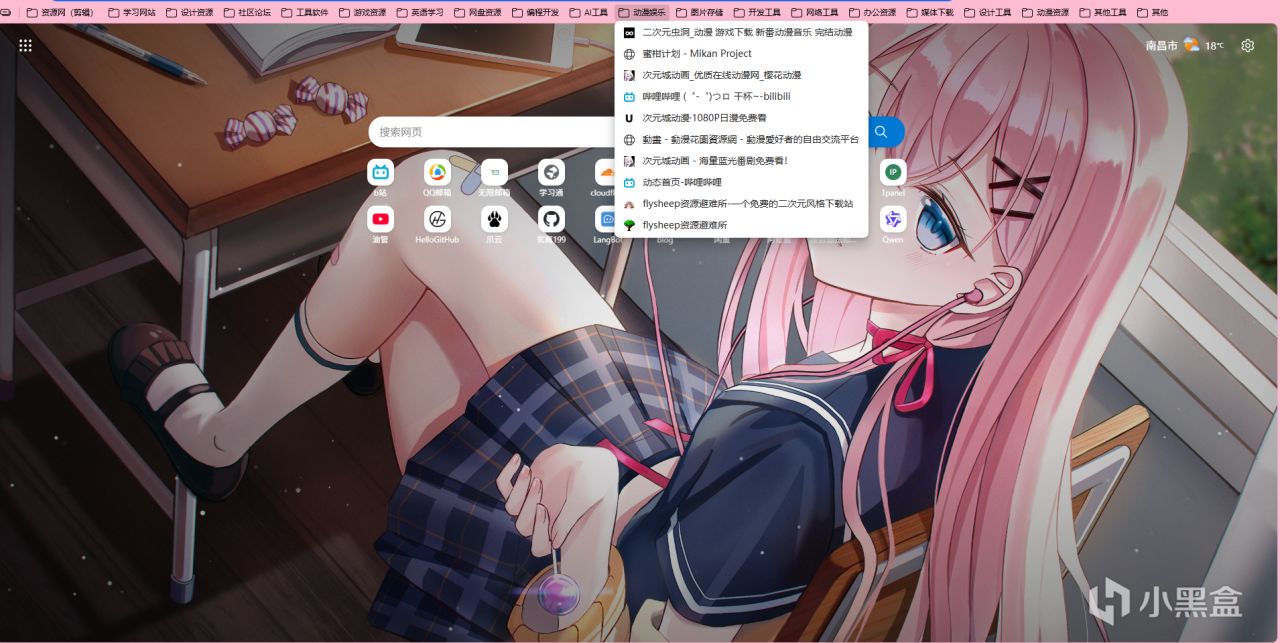Expand the 其他工具 bookmark folder
The height and width of the screenshot is (643, 1280).
pyautogui.click(x=1103, y=13)
